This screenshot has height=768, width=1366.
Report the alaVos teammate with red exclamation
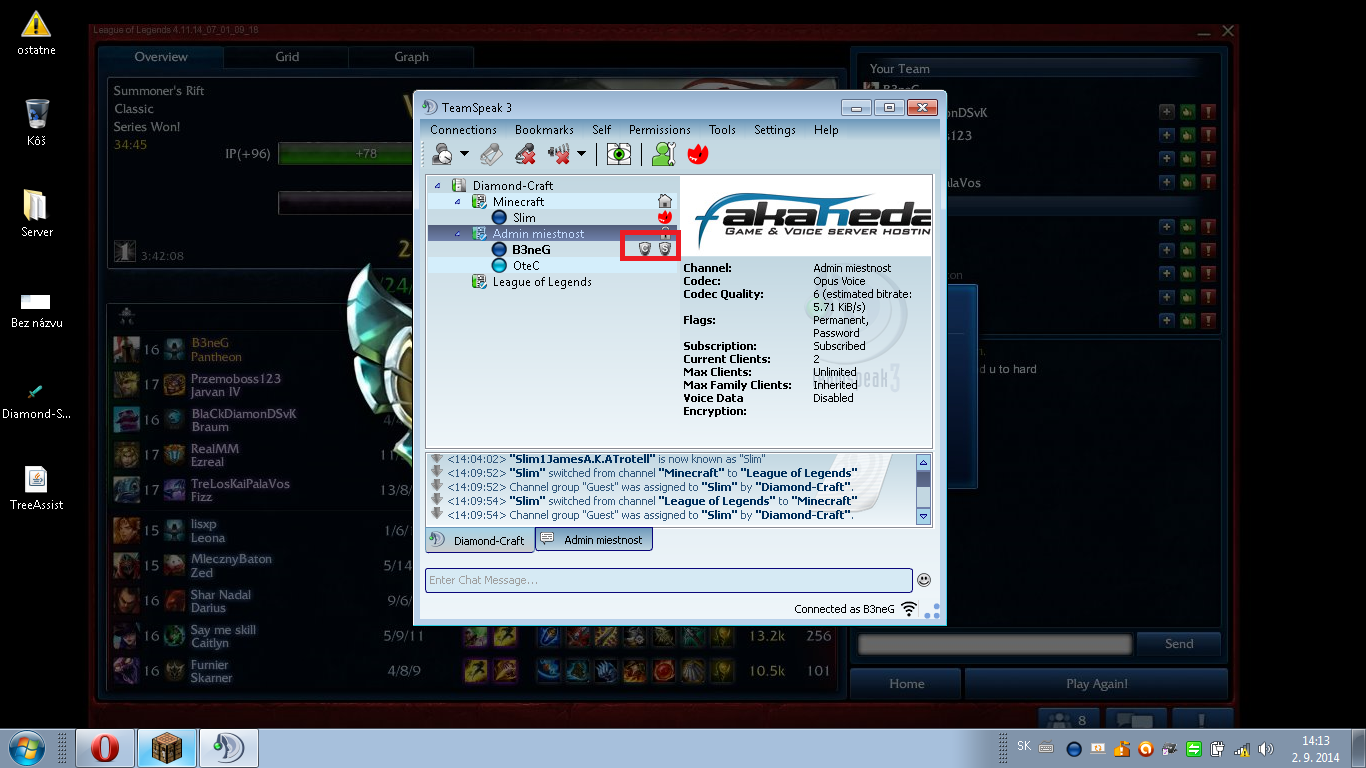pyautogui.click(x=1208, y=183)
